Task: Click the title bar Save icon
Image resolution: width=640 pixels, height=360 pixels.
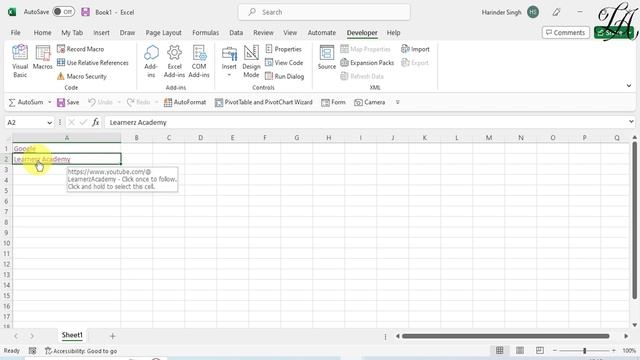Action: tap(85, 12)
